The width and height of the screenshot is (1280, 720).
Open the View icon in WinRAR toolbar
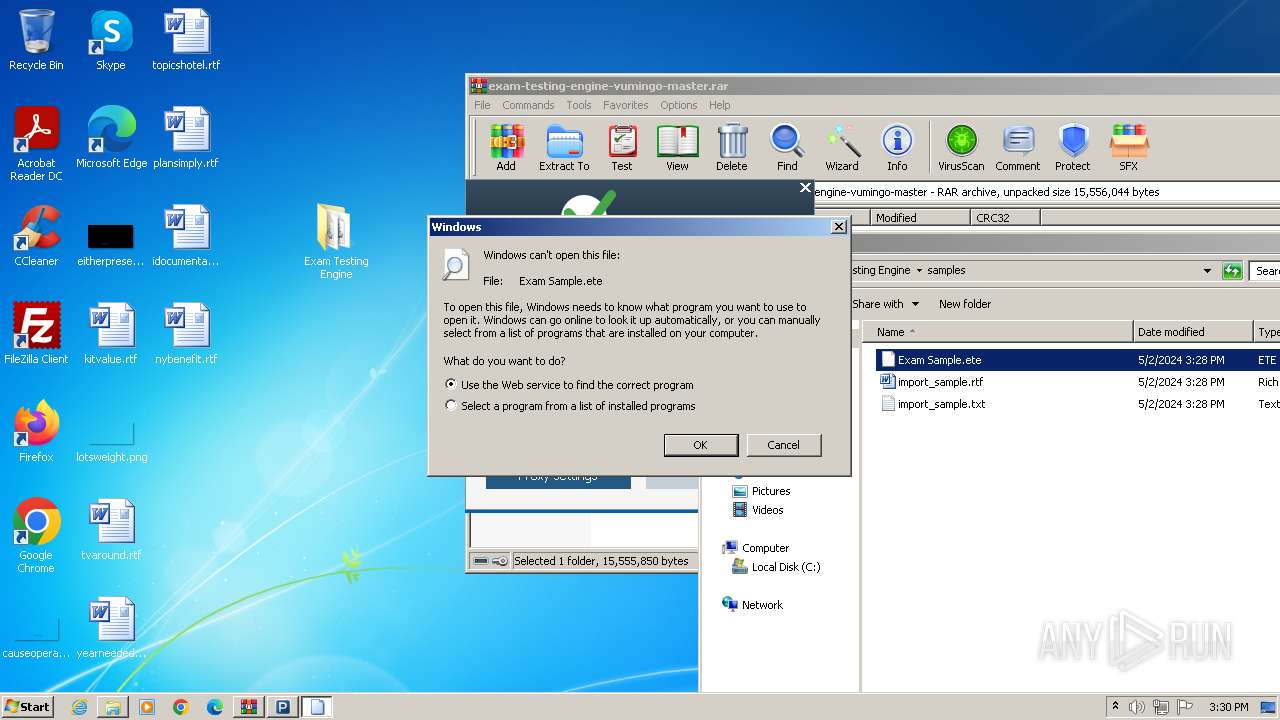coord(677,148)
